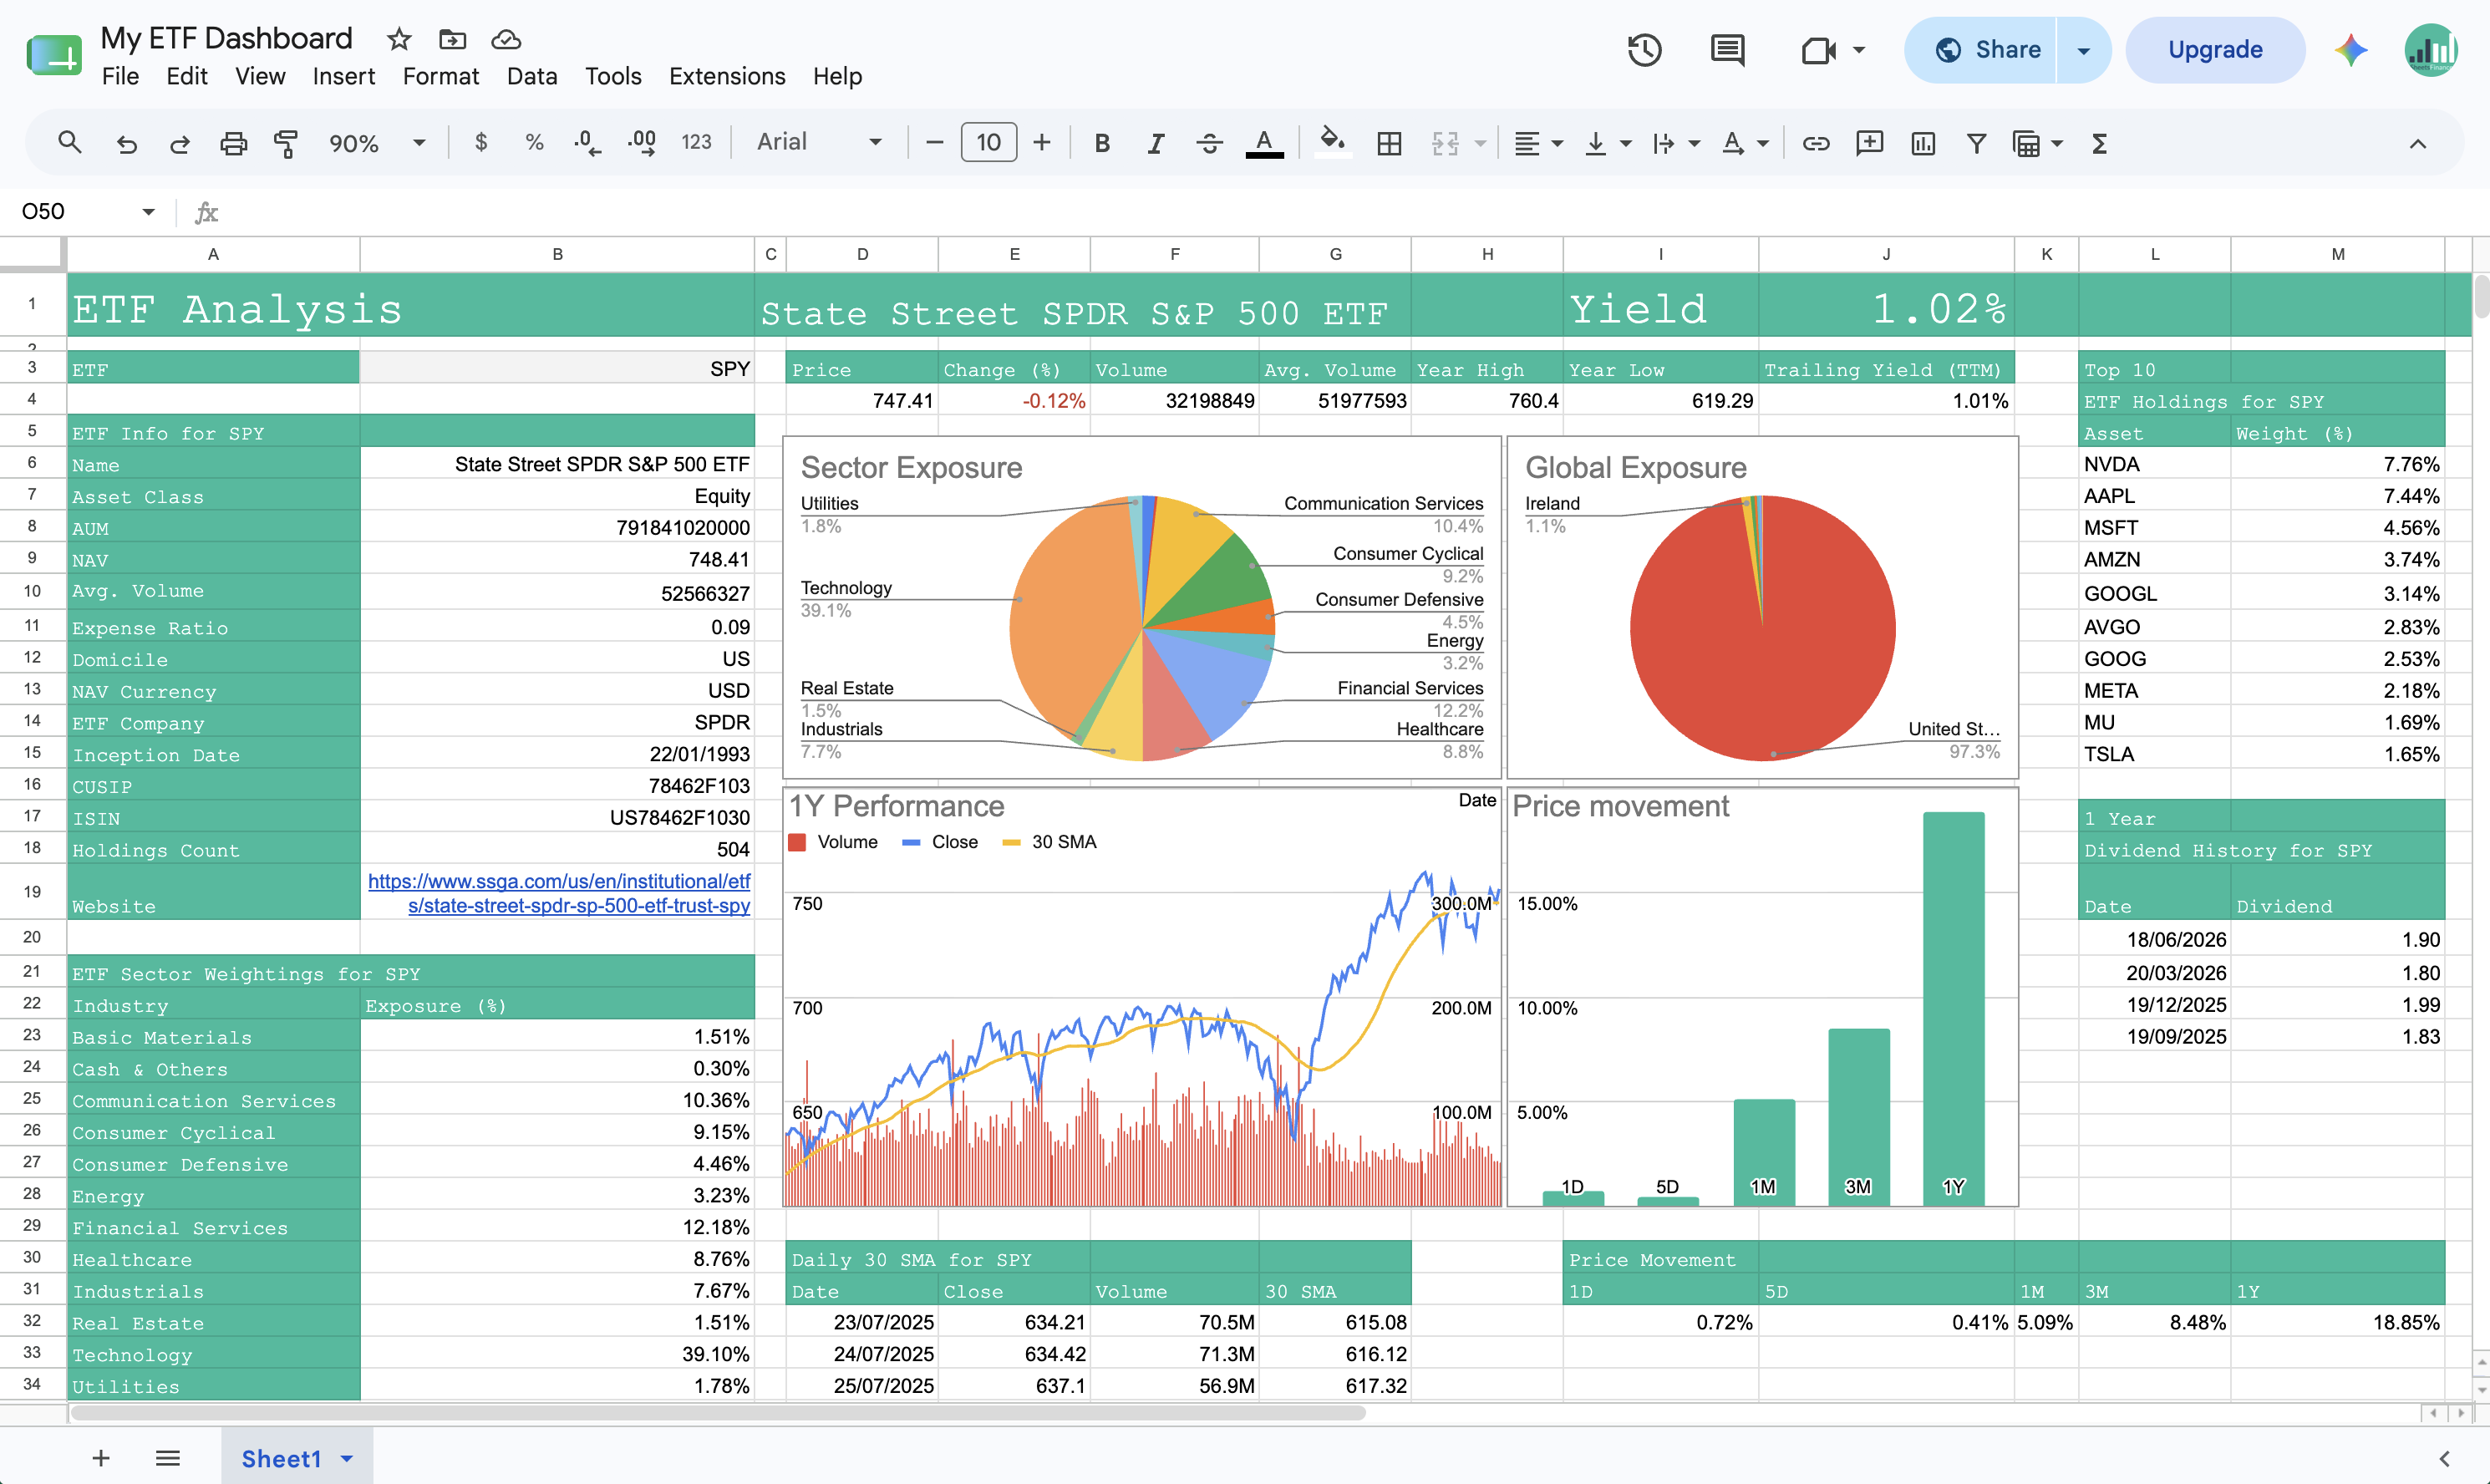Open the fill color picker
This screenshot has height=1484, width=2490.
[1332, 143]
